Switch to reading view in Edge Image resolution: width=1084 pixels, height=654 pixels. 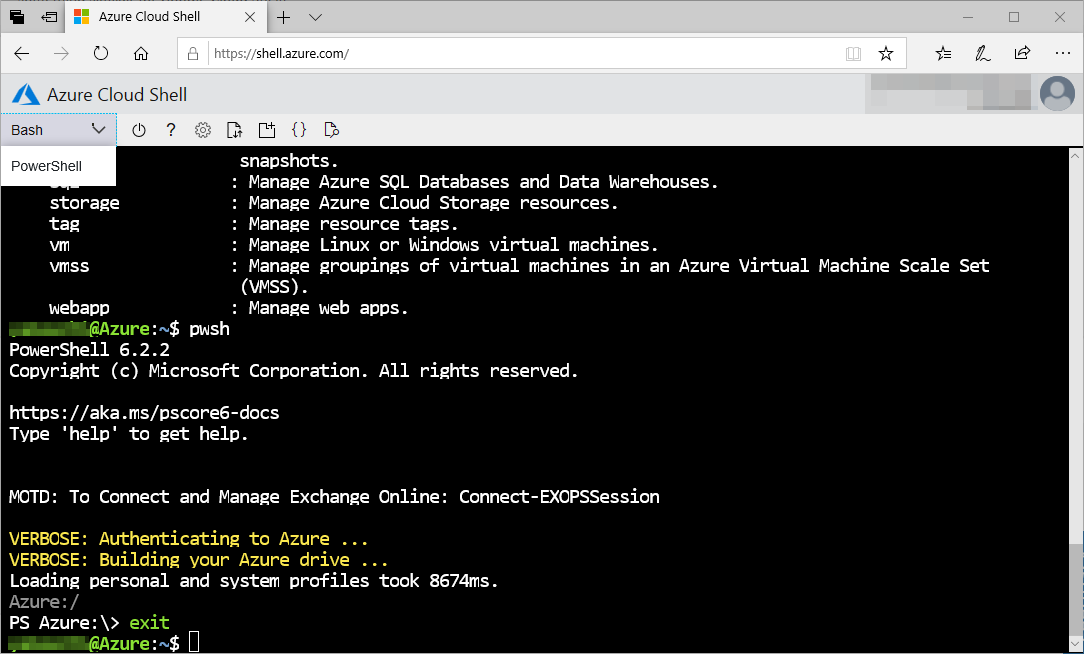[853, 53]
